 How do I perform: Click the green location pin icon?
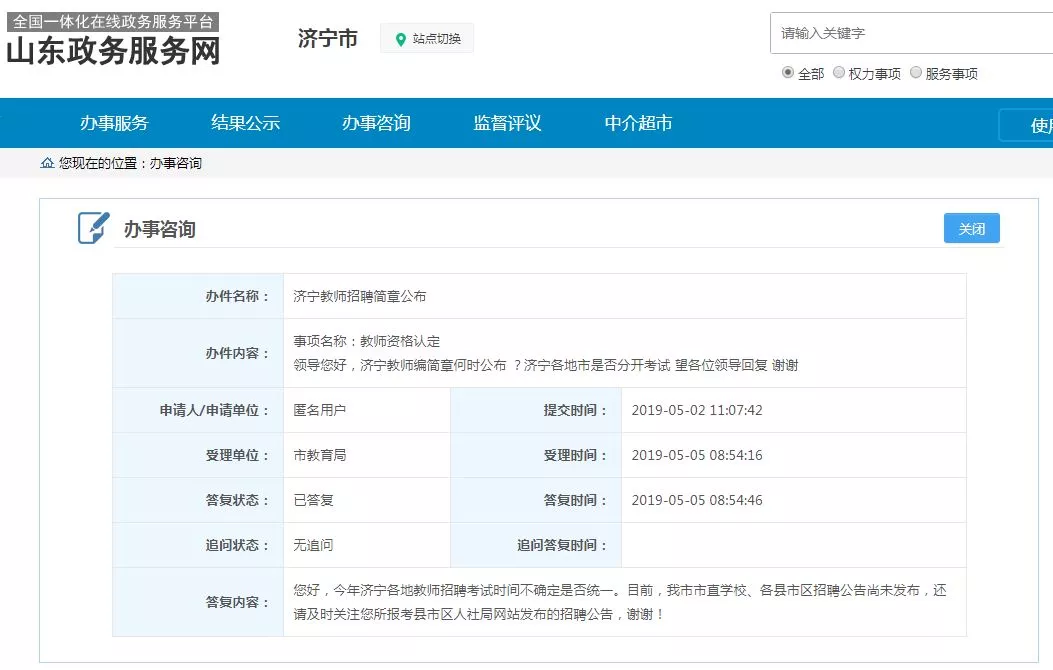401,40
